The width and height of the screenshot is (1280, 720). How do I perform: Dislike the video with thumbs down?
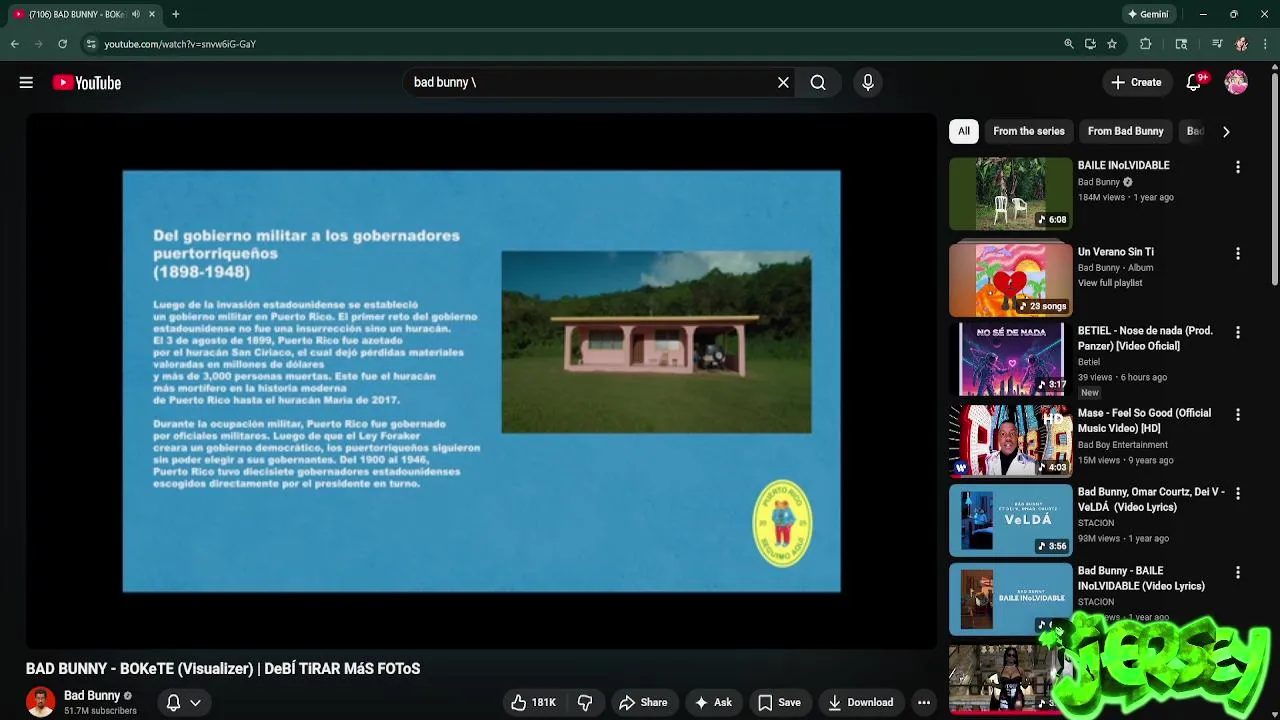pos(585,702)
